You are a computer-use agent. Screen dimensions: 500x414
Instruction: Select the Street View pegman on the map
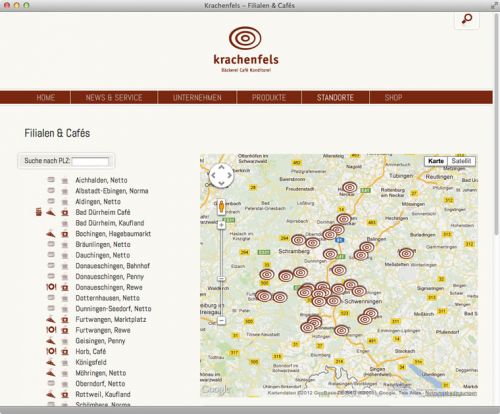point(221,207)
